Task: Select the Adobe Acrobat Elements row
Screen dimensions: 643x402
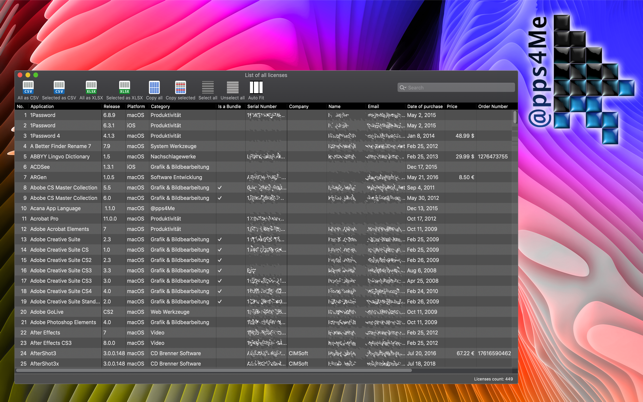Action: pyautogui.click(x=264, y=229)
